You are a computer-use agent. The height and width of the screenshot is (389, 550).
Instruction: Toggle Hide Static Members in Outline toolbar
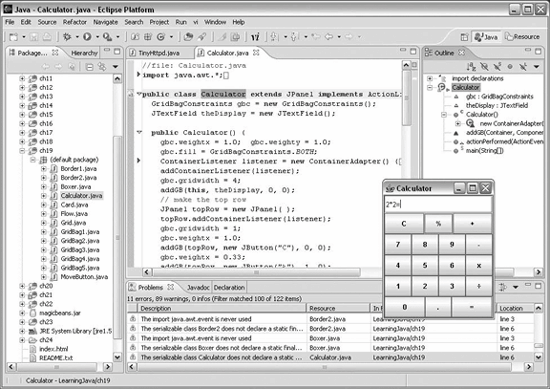click(x=497, y=66)
